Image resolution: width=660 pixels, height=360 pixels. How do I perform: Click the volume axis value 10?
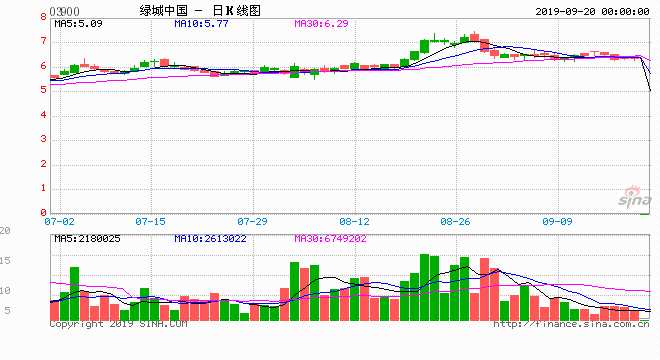coord(5,291)
